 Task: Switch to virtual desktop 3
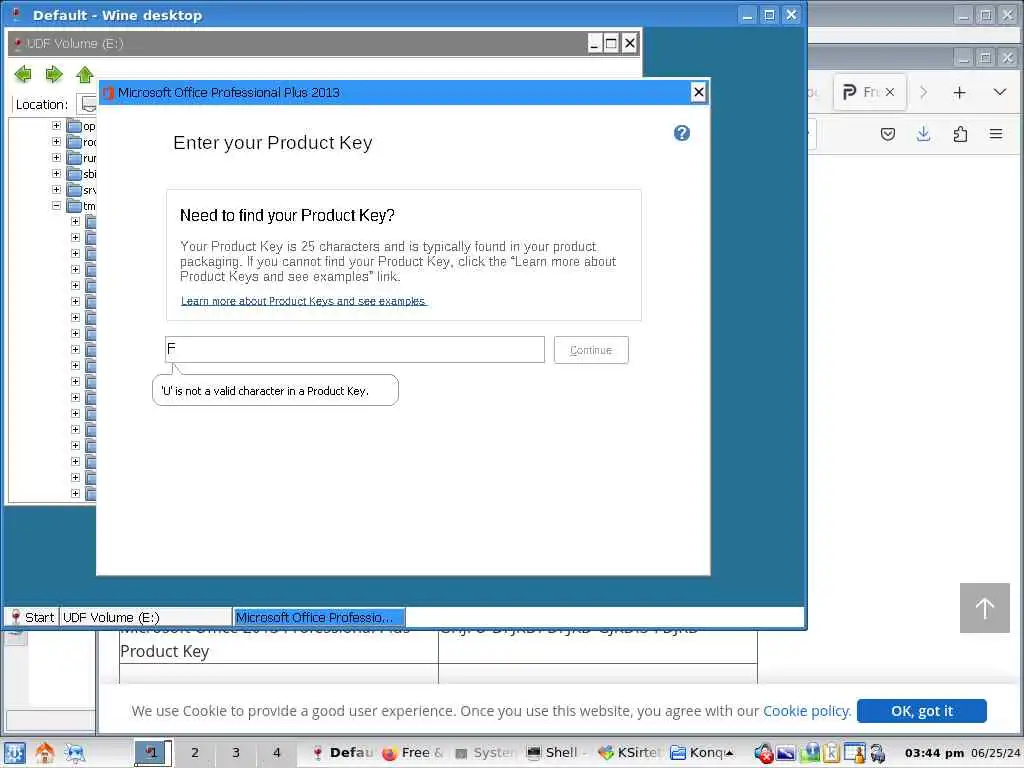236,753
